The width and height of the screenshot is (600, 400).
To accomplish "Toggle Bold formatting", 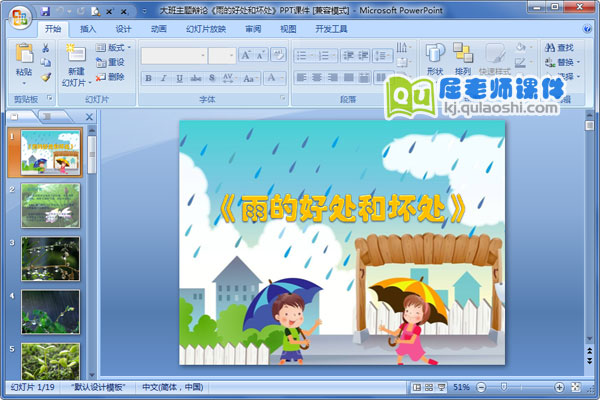I will (x=148, y=78).
